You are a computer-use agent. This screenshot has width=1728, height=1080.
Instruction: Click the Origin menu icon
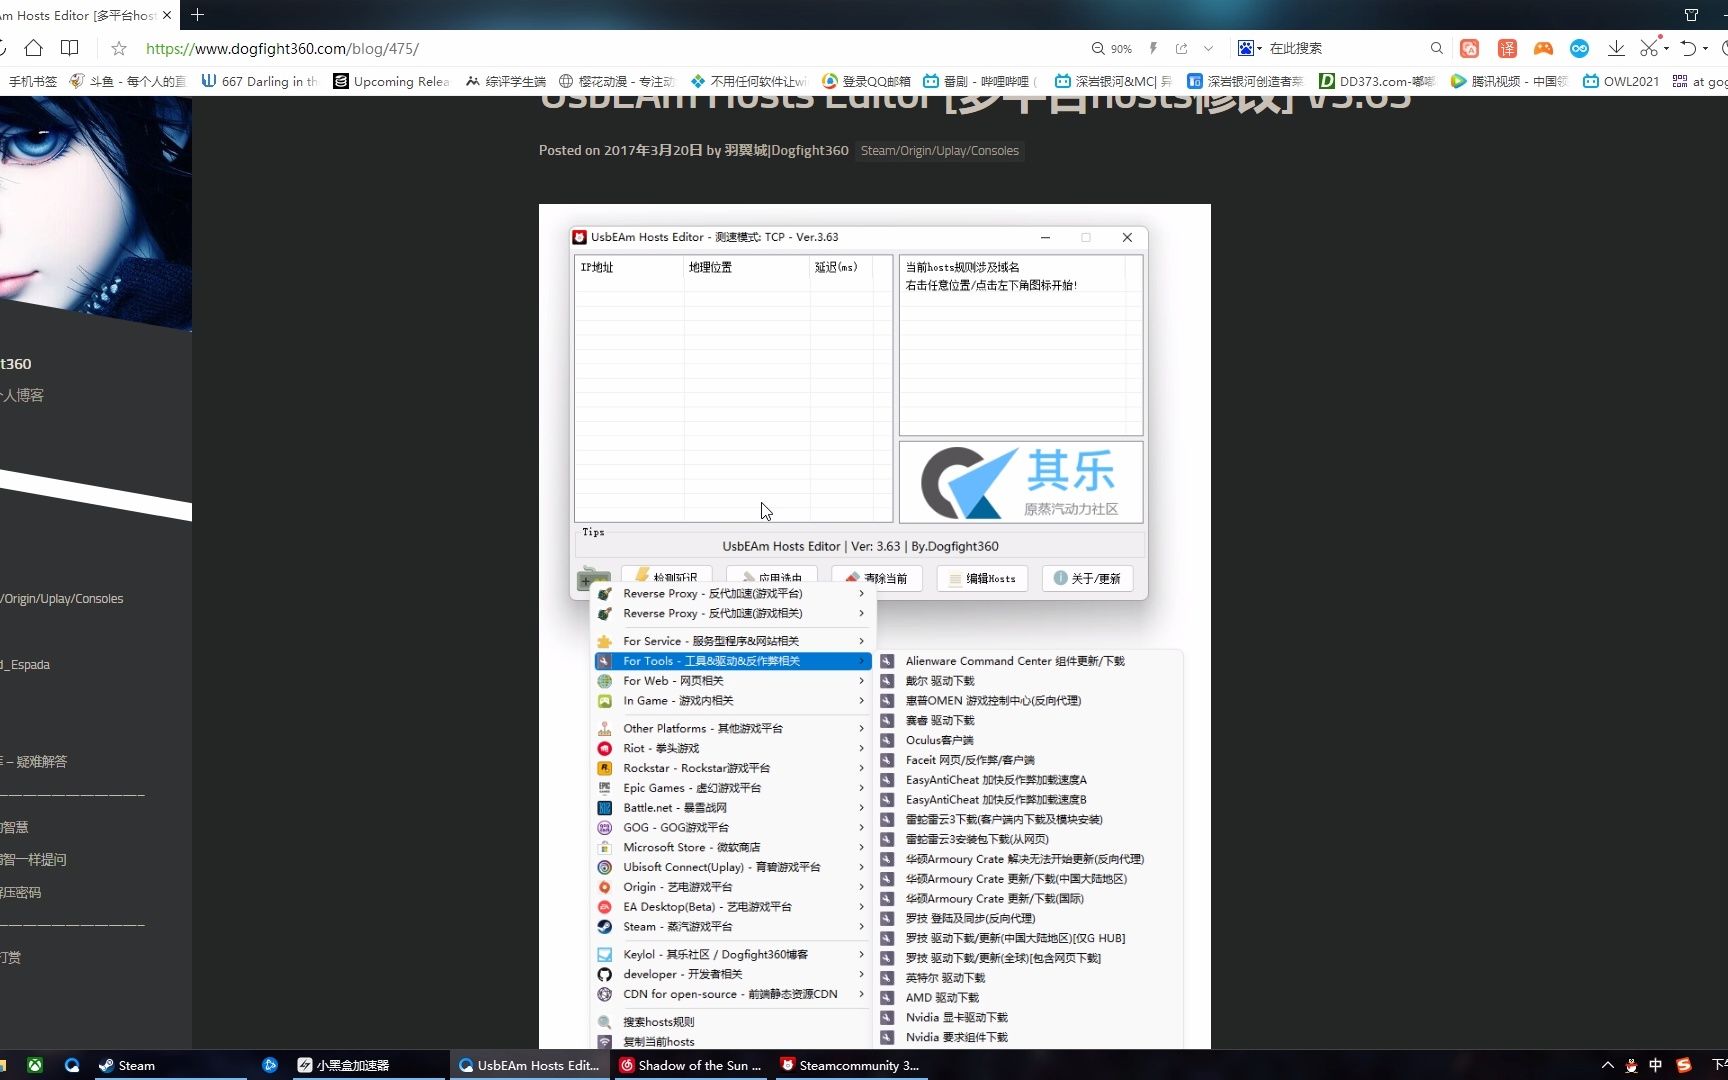(604, 887)
